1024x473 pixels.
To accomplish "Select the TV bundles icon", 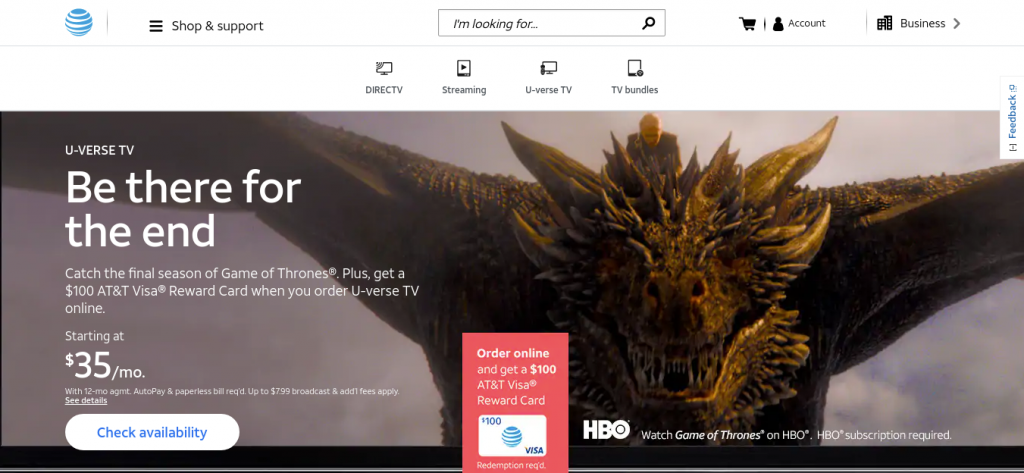I will click(x=634, y=69).
